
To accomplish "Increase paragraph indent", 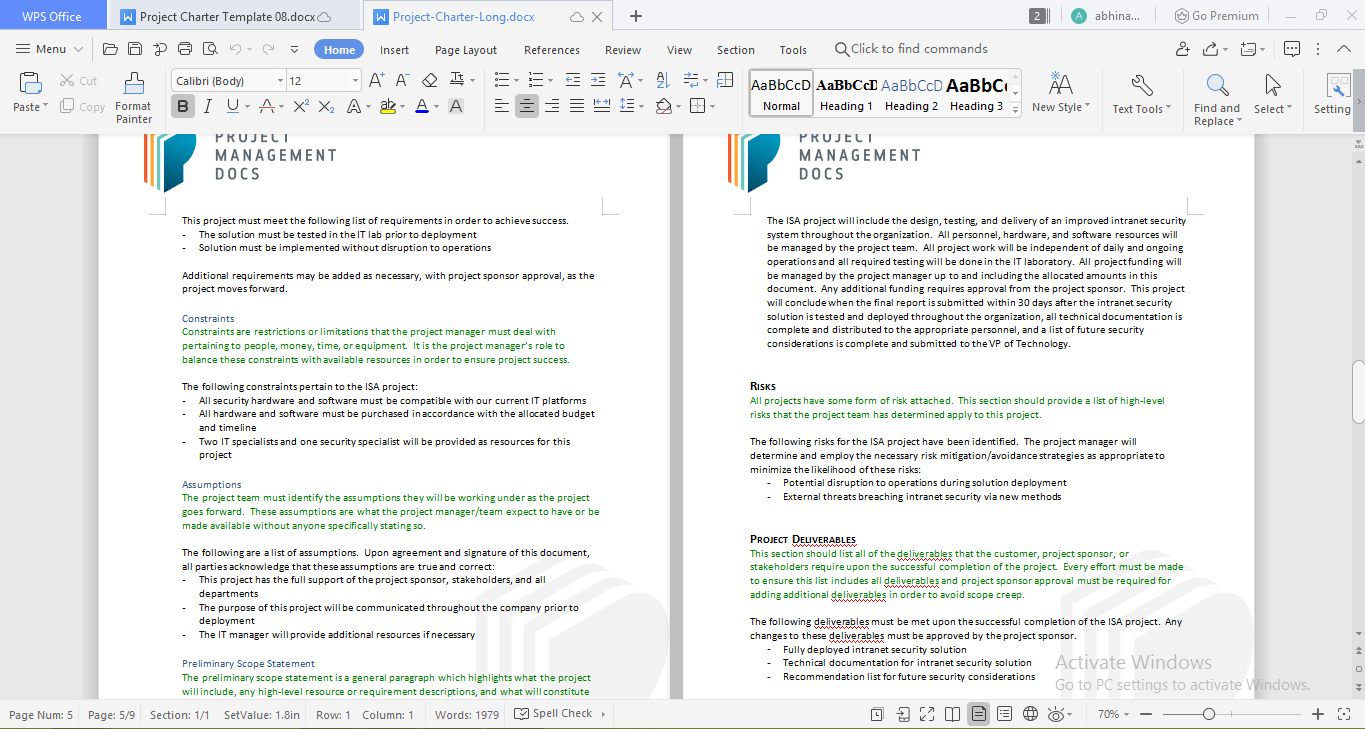I will (598, 80).
